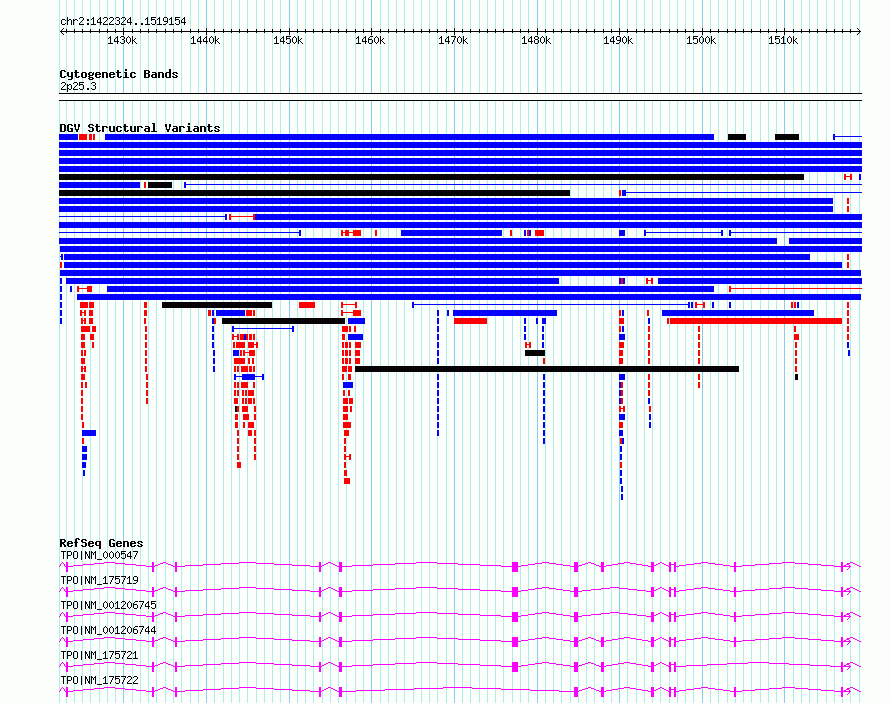
Task: Click the large NM_175721 exon near 1480k
Action: pos(515,666)
